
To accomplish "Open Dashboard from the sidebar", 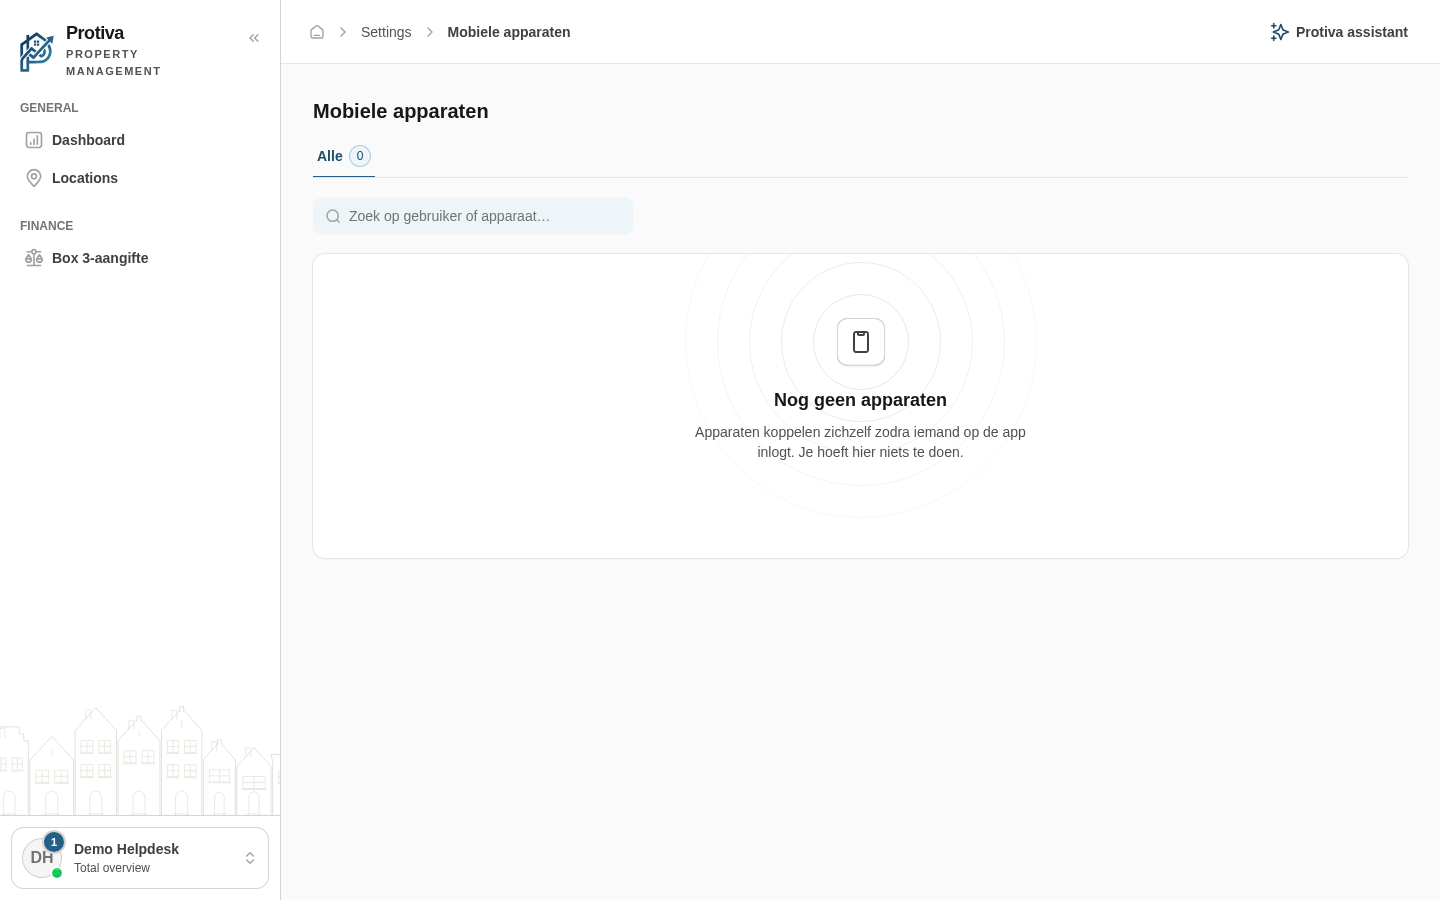I will [140, 140].
